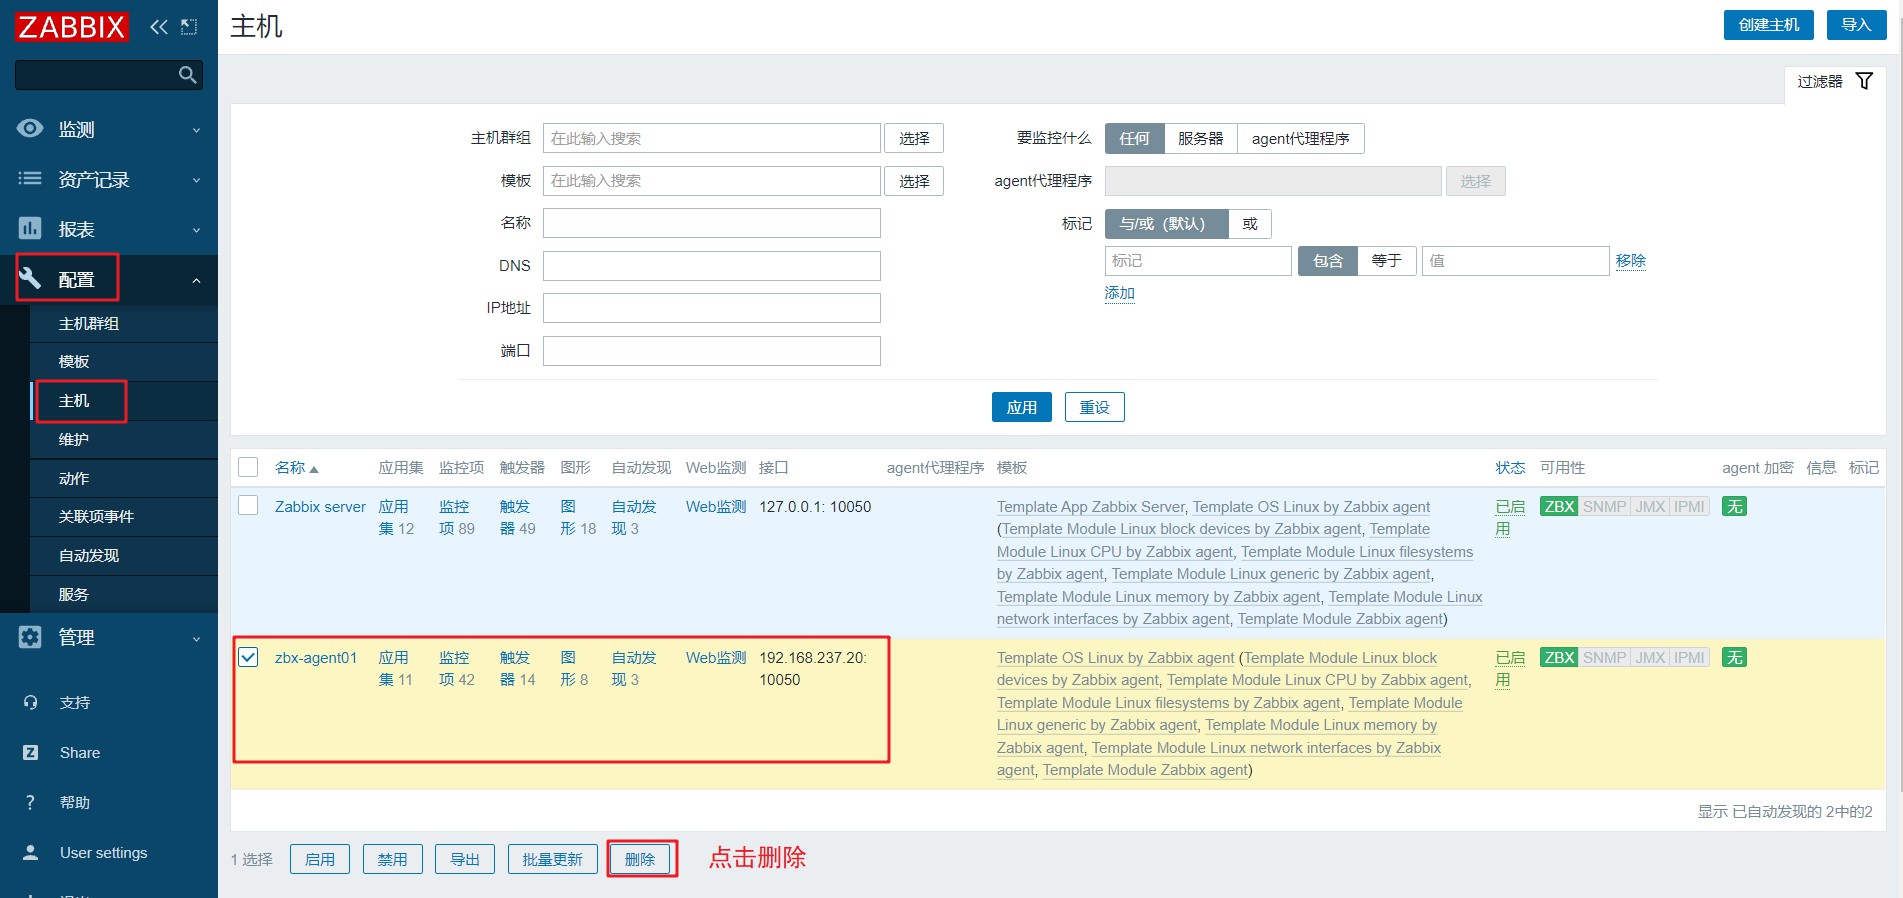Click JMX badge in zbx-agent01 row
Screen dimensions: 1903x898
(1650, 658)
